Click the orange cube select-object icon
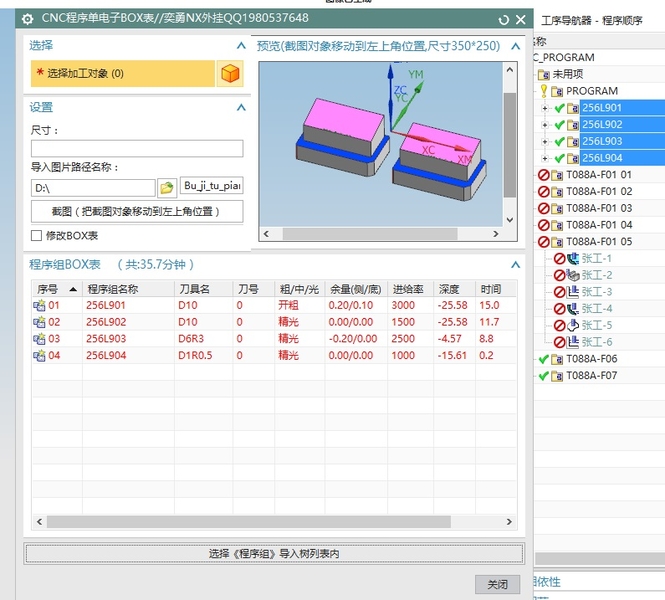Viewport: 665px width, 600px height. [230, 74]
